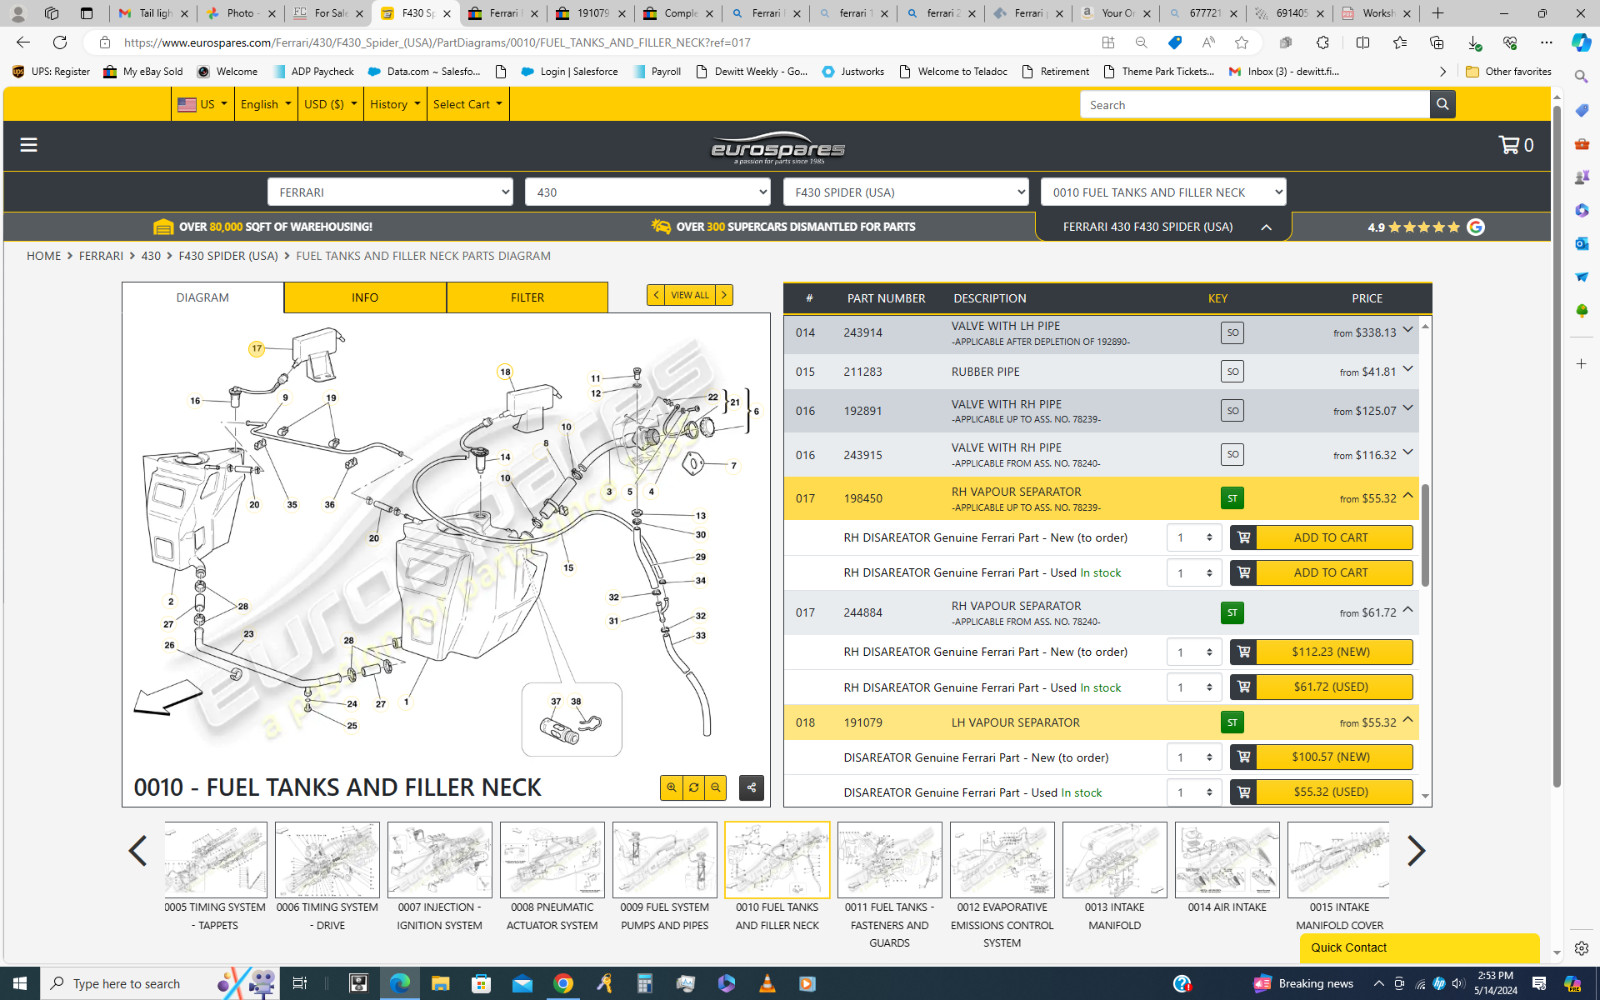The image size is (1600, 1000).
Task: Open Google Chrome from the taskbar
Action: tap(563, 983)
